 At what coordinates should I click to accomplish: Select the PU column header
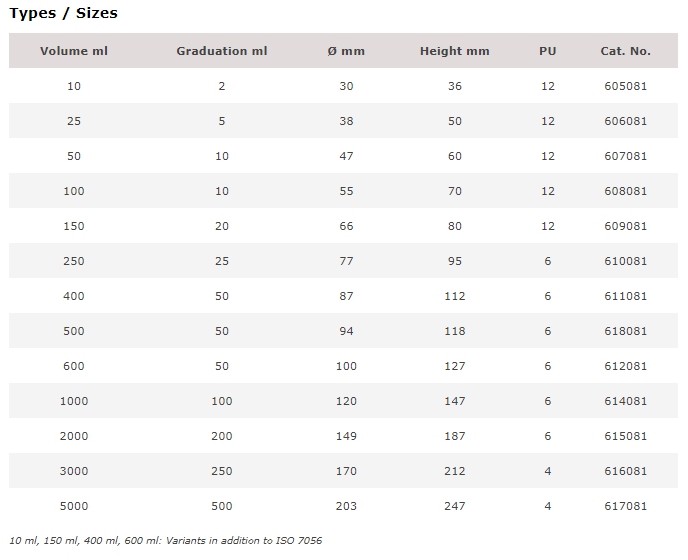(x=548, y=51)
